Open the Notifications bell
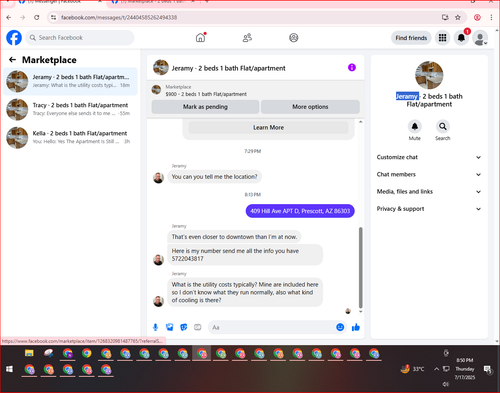500x393 pixels. tap(461, 38)
